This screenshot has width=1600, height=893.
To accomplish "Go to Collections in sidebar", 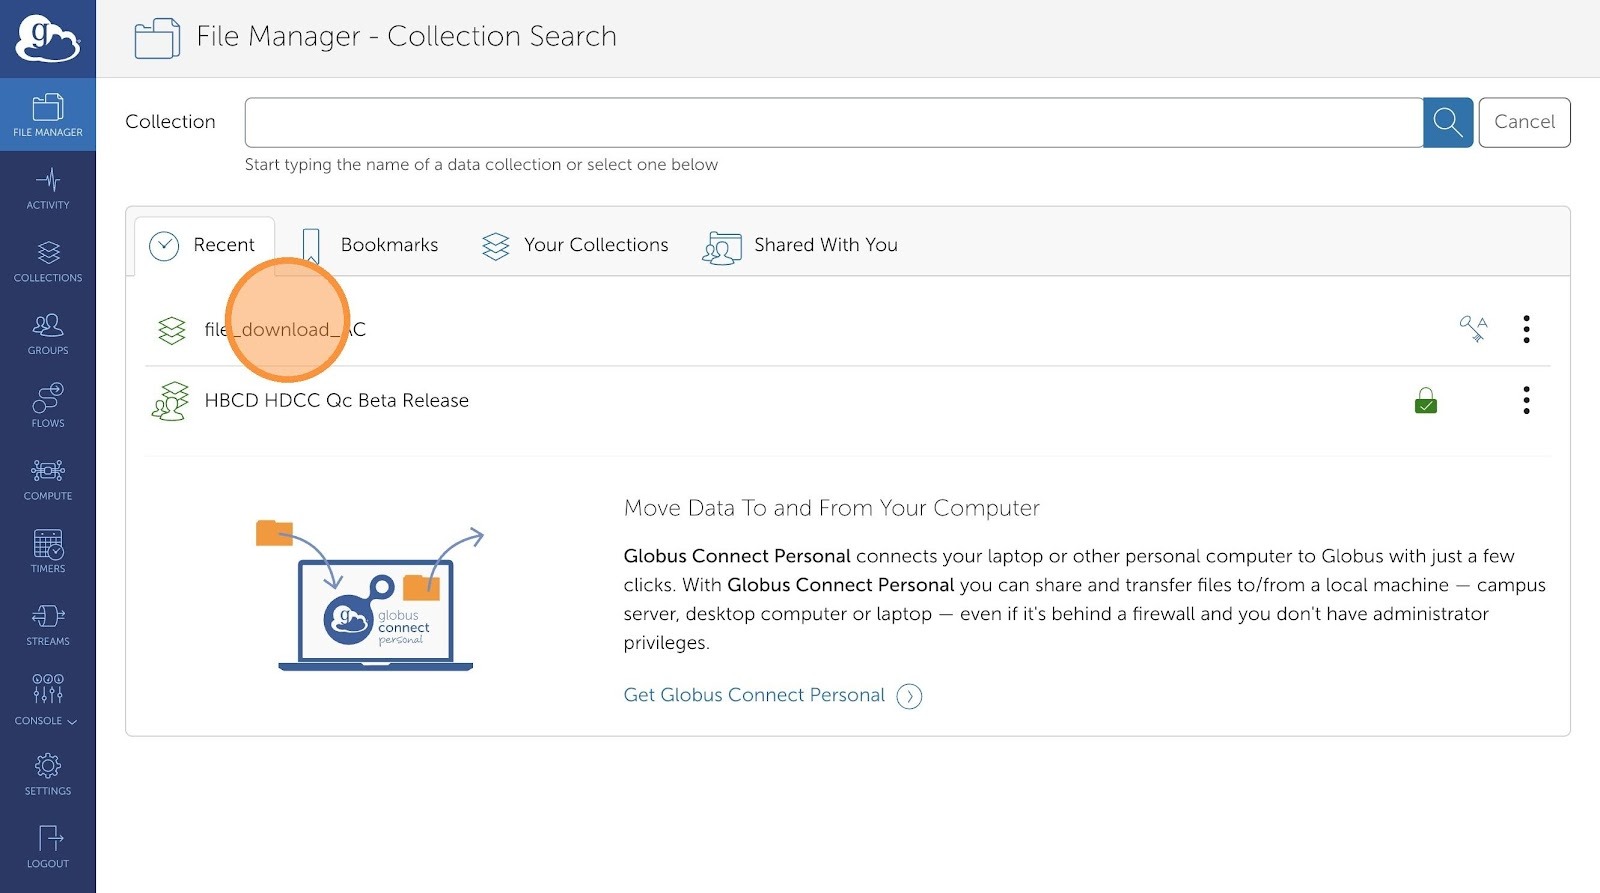I will click(x=48, y=262).
